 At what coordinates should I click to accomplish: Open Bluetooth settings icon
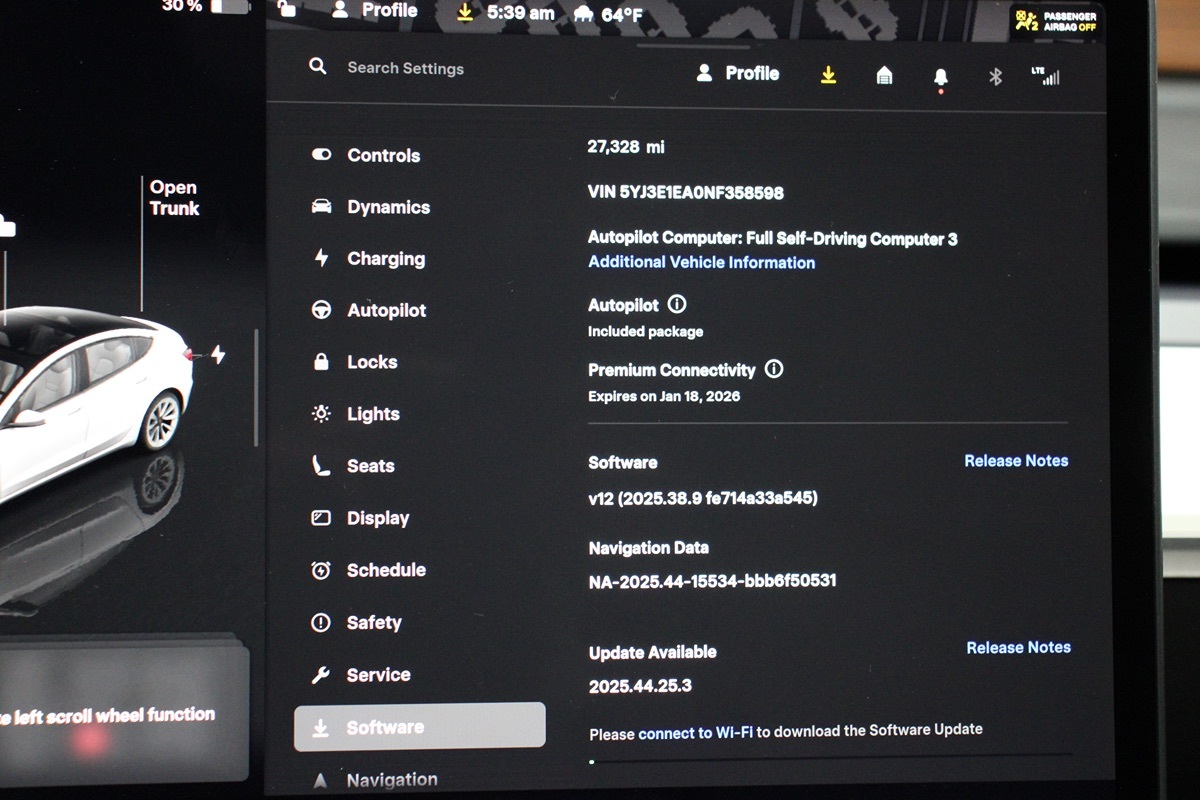click(995, 76)
